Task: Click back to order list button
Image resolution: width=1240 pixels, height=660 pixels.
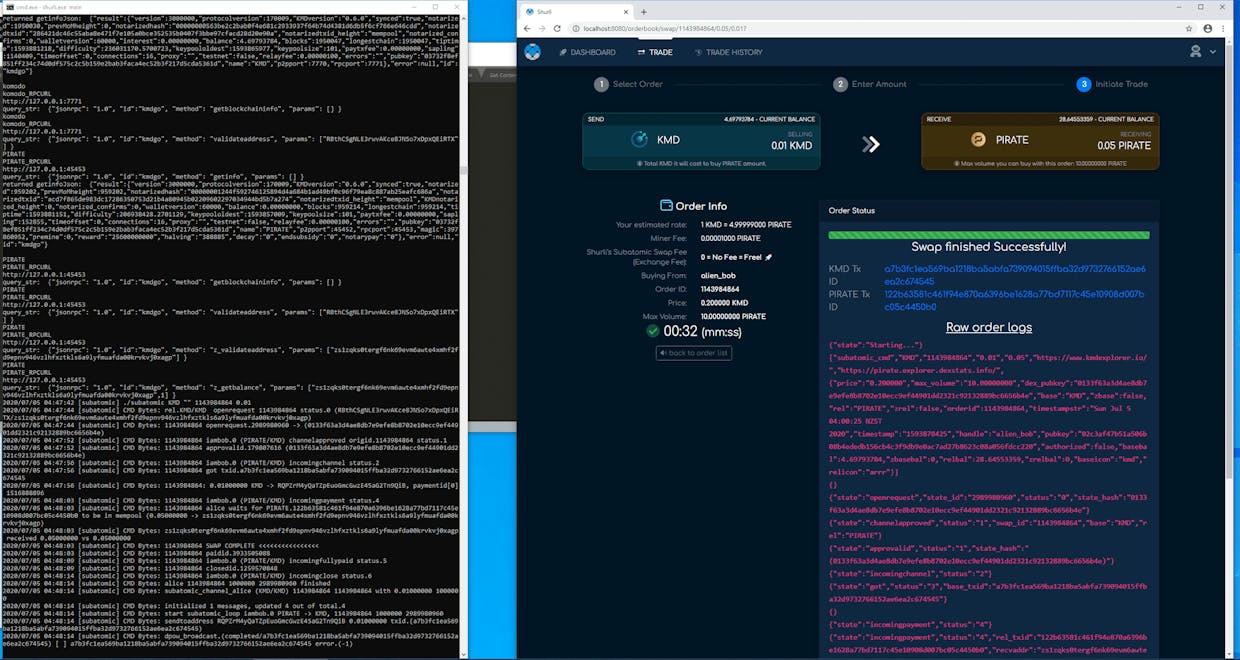Action: click(695, 353)
